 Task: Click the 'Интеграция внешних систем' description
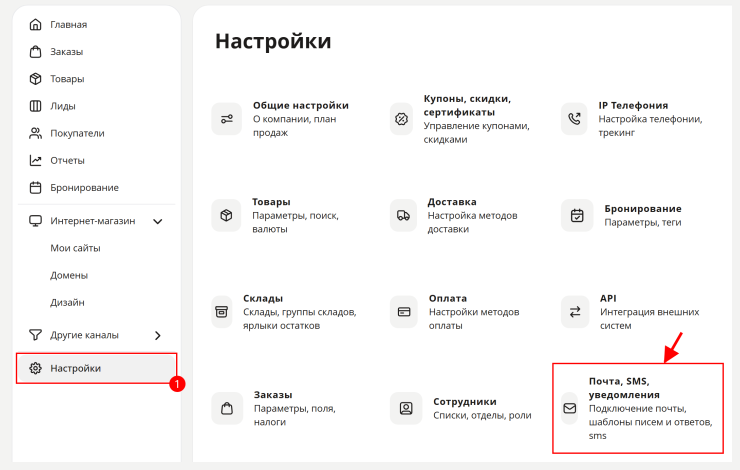click(x=650, y=319)
